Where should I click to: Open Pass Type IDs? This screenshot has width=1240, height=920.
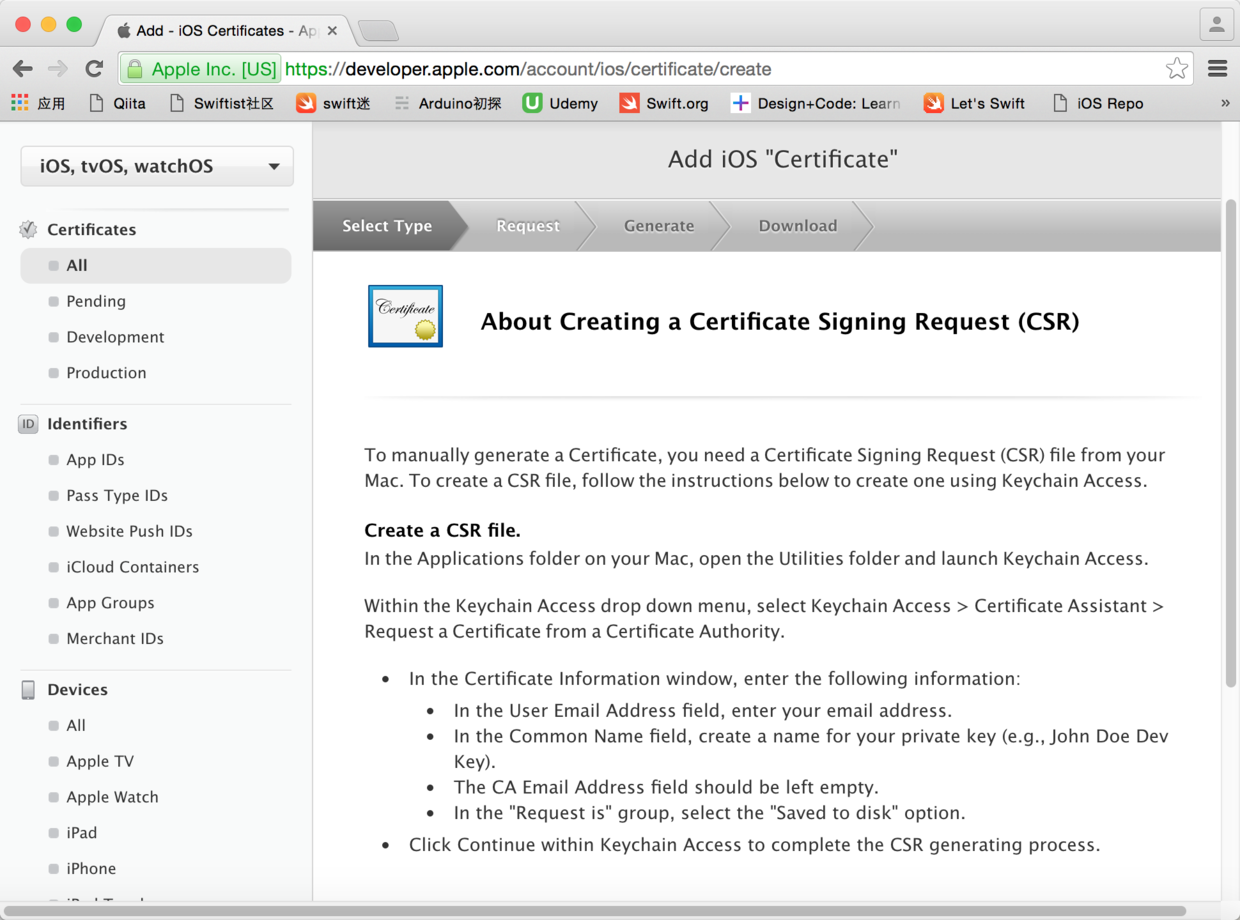pyautogui.click(x=117, y=496)
